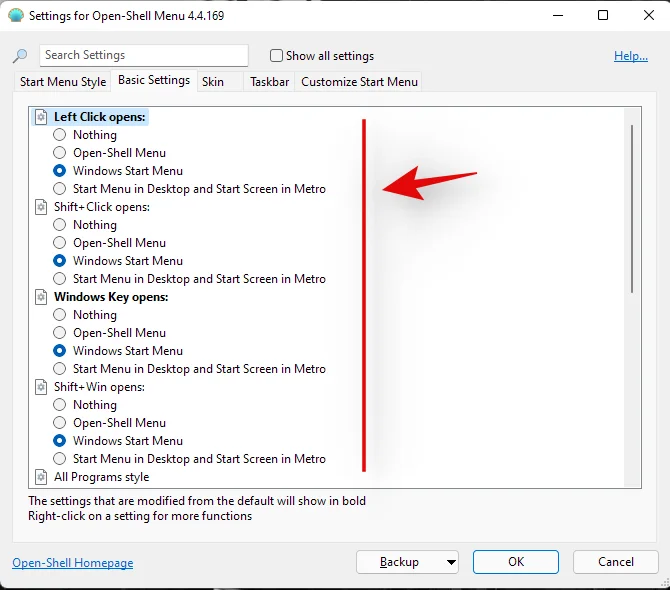The height and width of the screenshot is (590, 670).
Task: Click the settings icon beside Windows Key opens
Action: (41, 297)
